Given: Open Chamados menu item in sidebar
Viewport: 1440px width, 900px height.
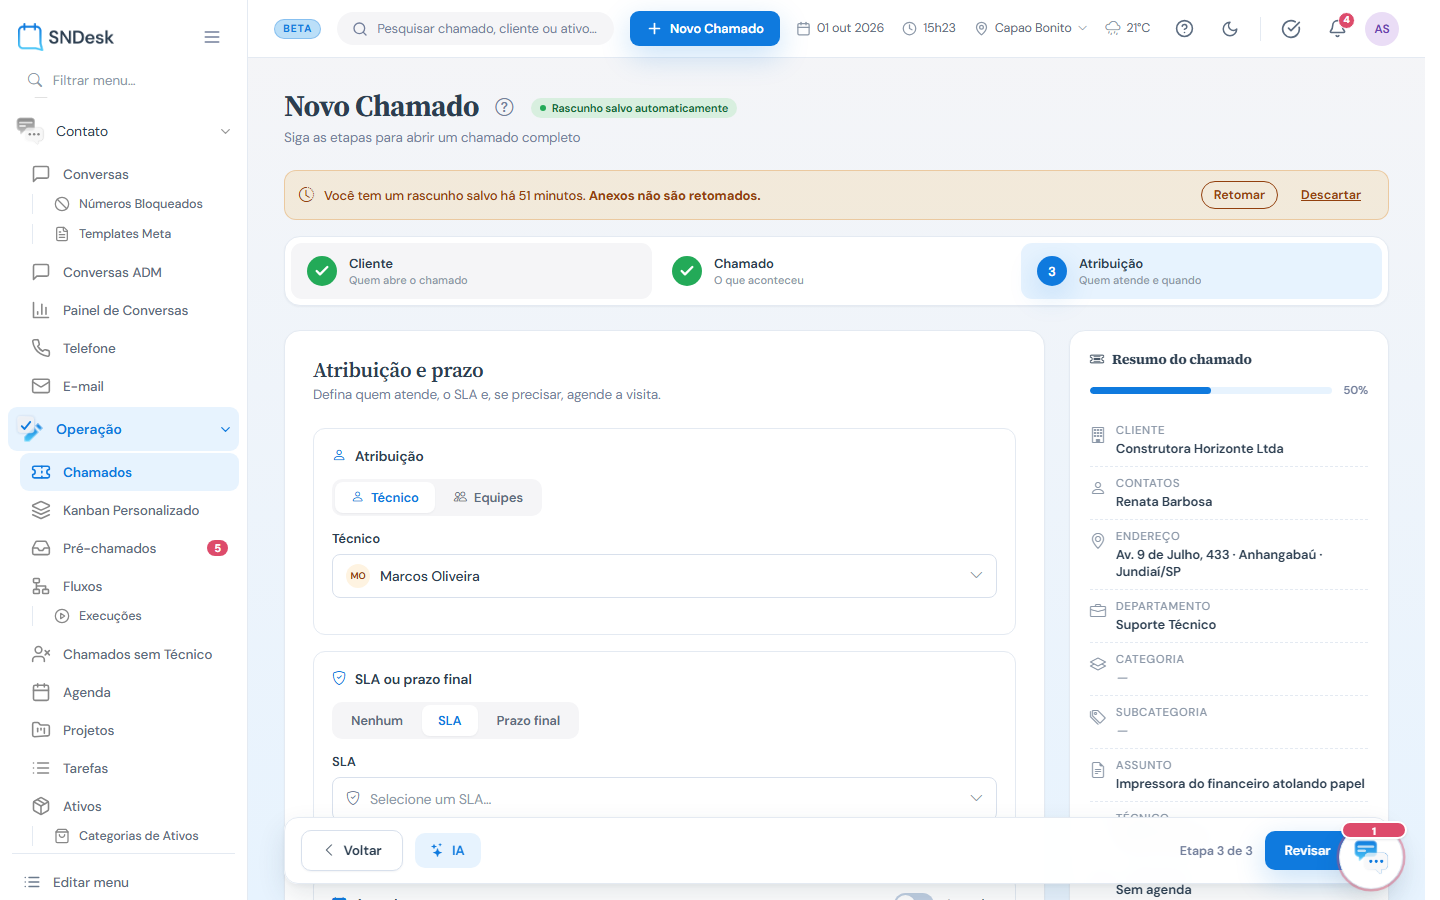Looking at the screenshot, I should [129, 472].
